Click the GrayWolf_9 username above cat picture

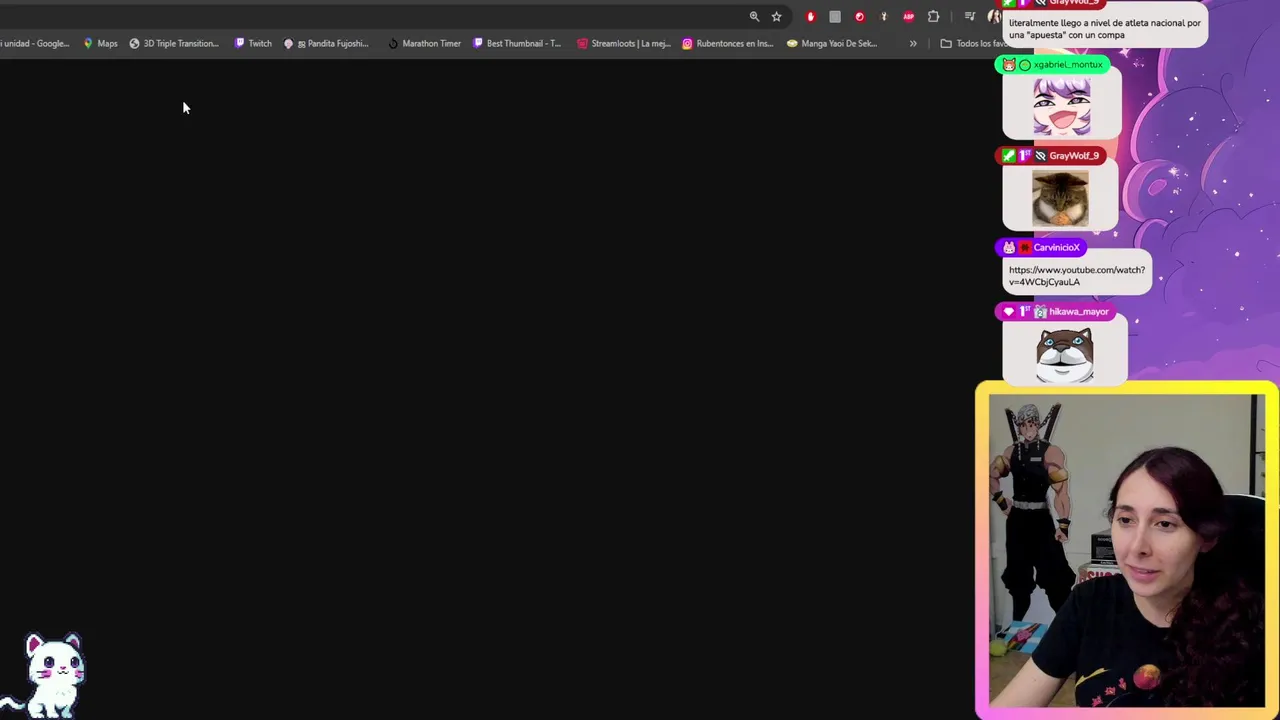coord(1074,156)
